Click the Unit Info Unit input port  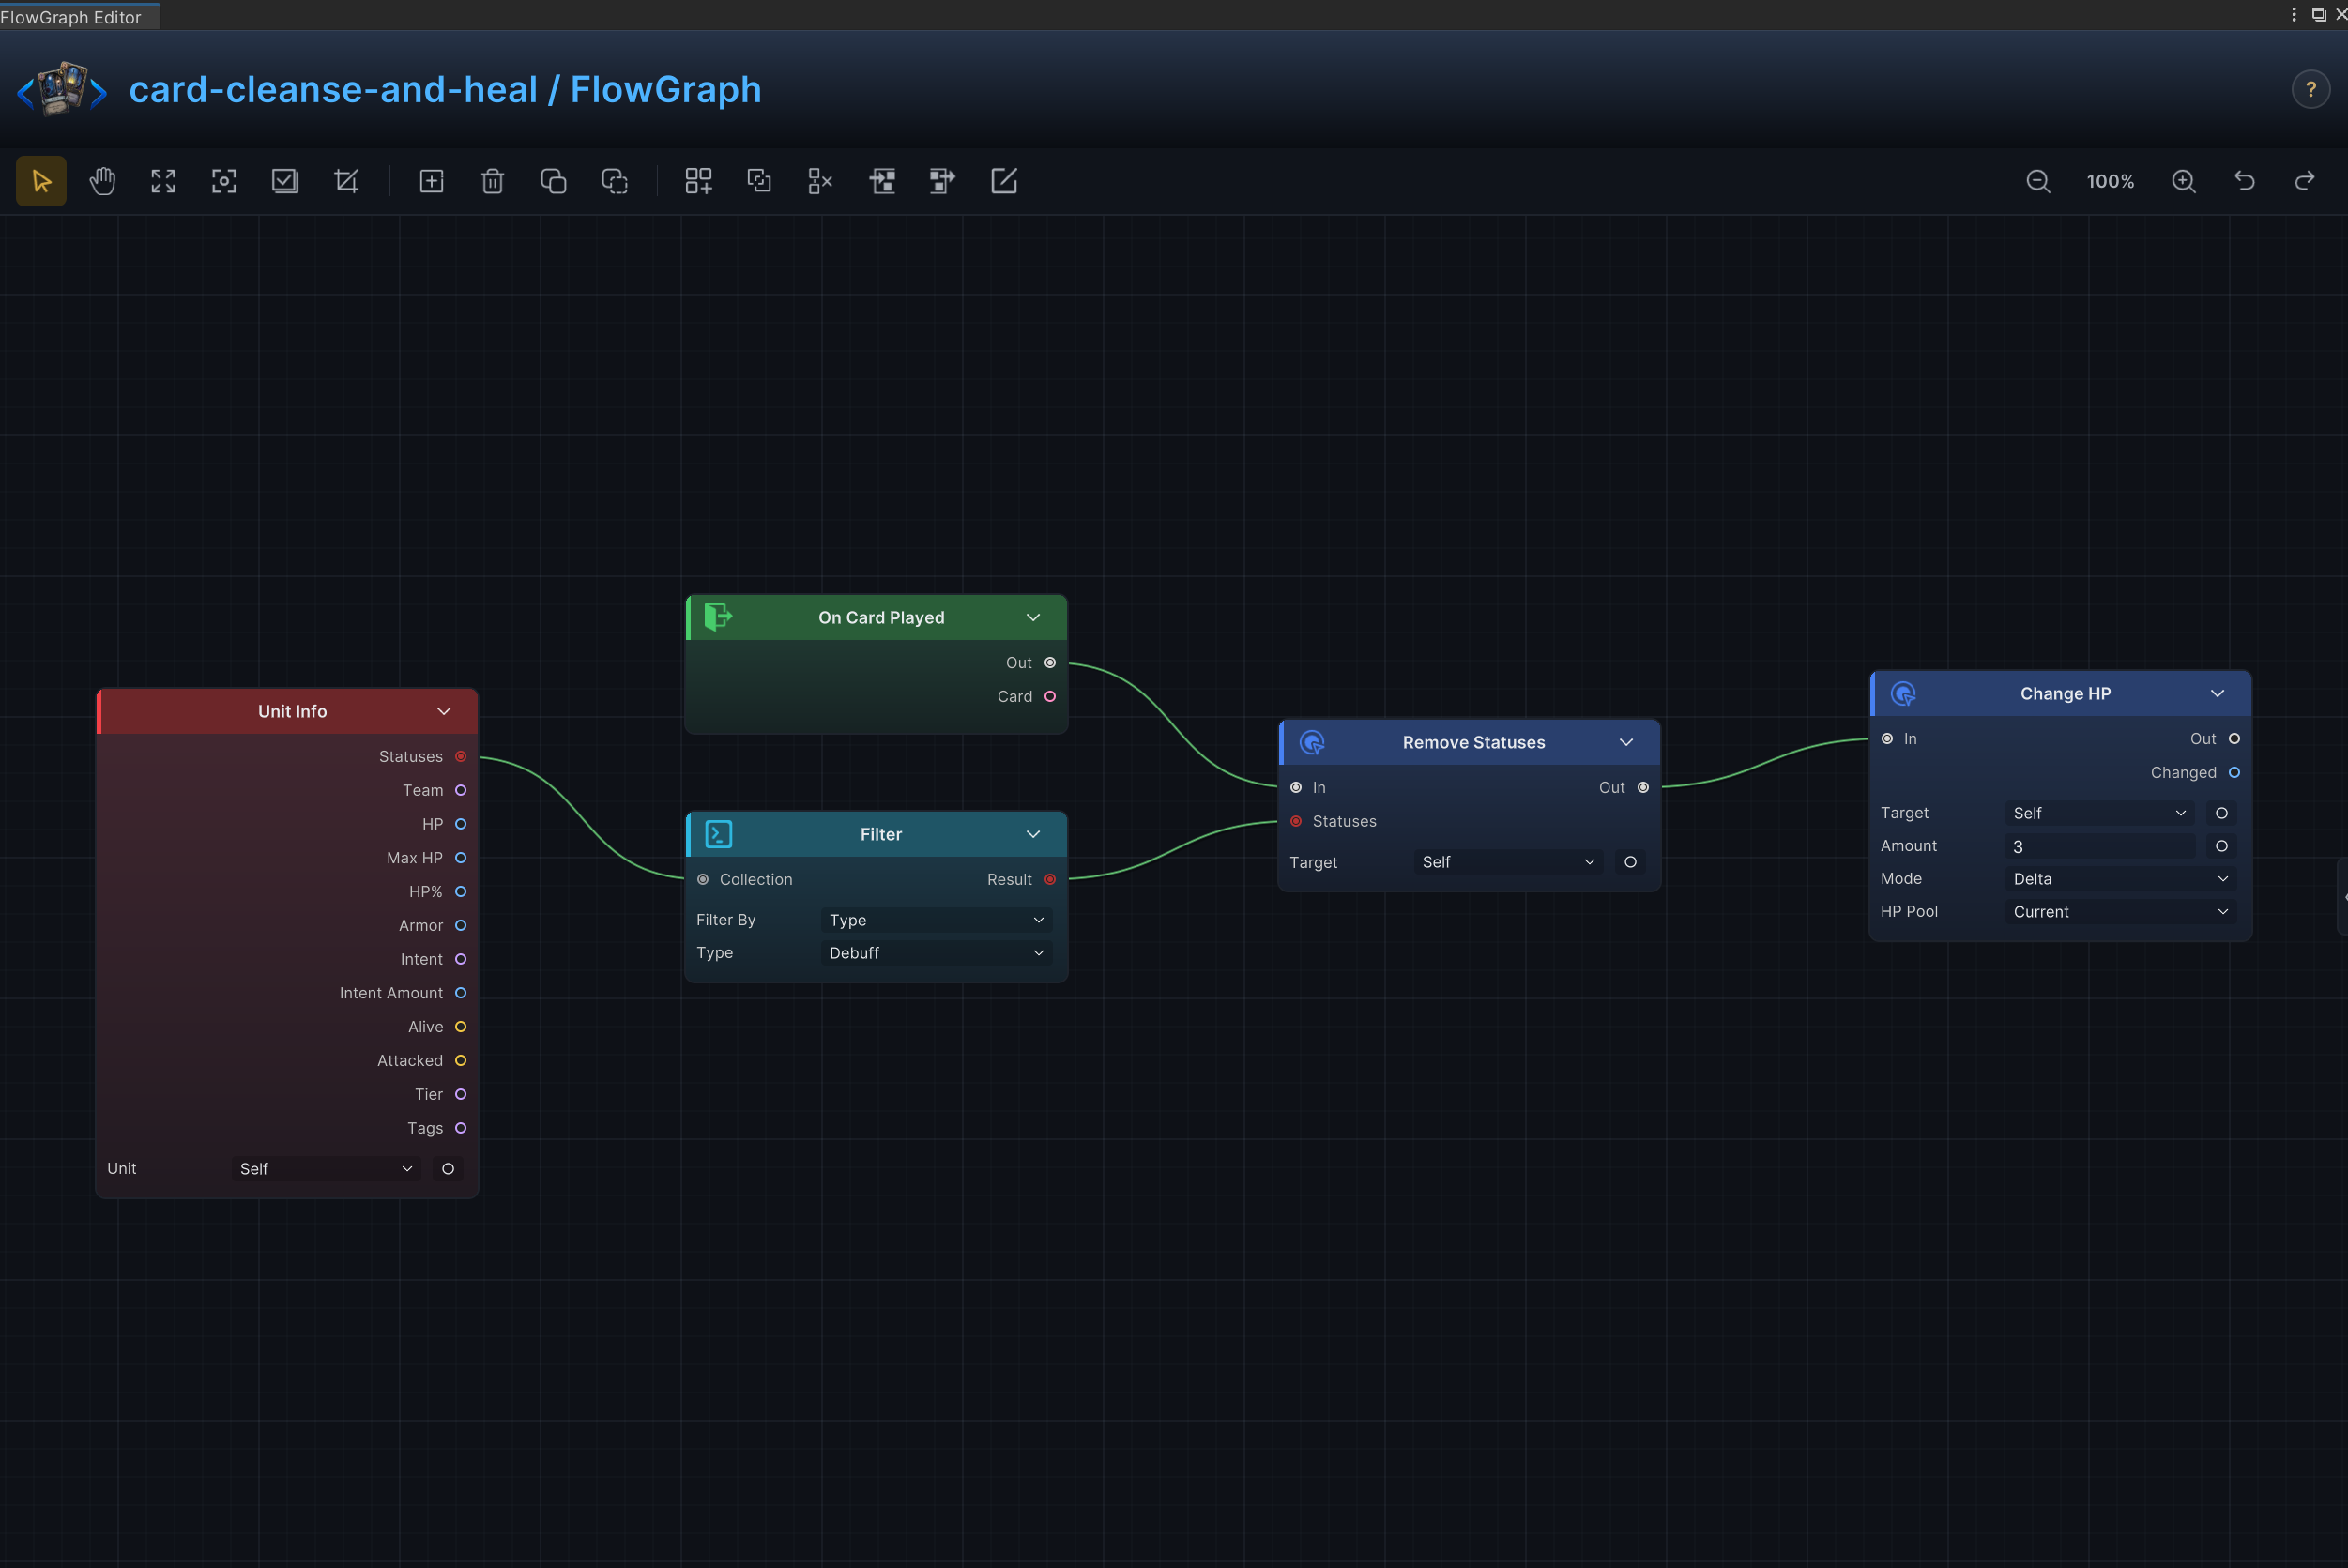448,1168
